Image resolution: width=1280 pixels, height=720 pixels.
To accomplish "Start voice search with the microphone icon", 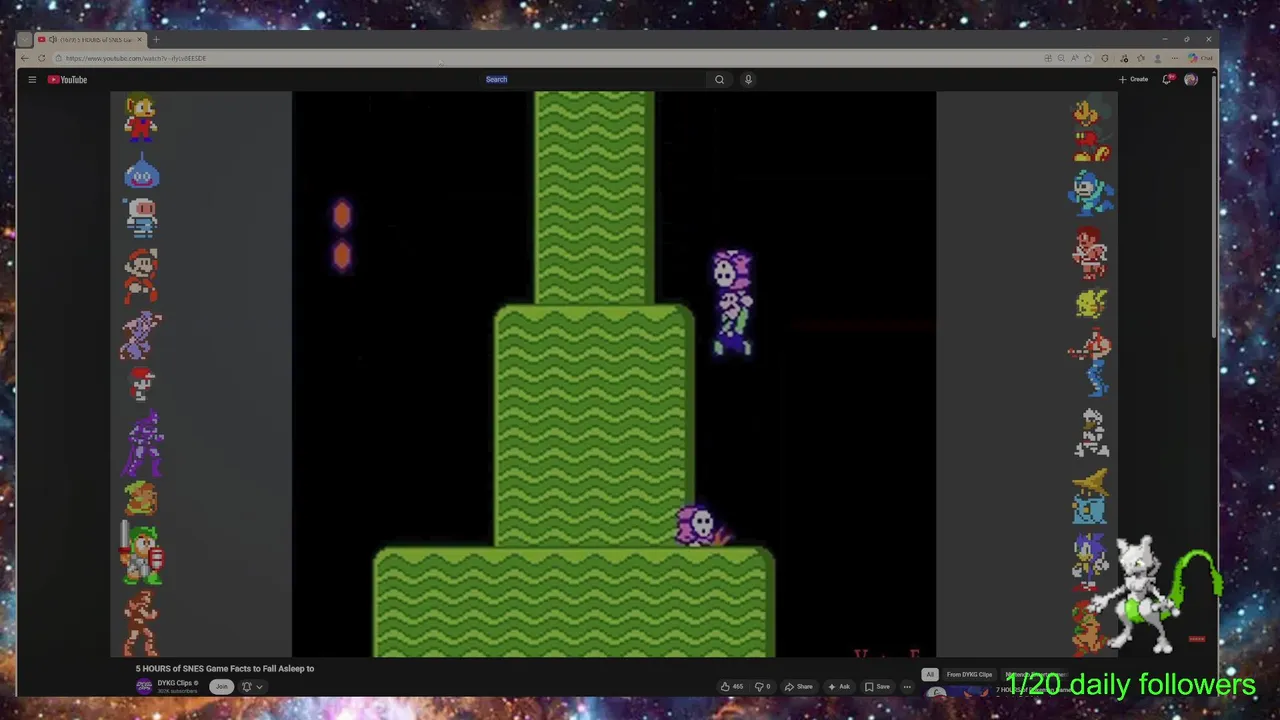I will [748, 79].
